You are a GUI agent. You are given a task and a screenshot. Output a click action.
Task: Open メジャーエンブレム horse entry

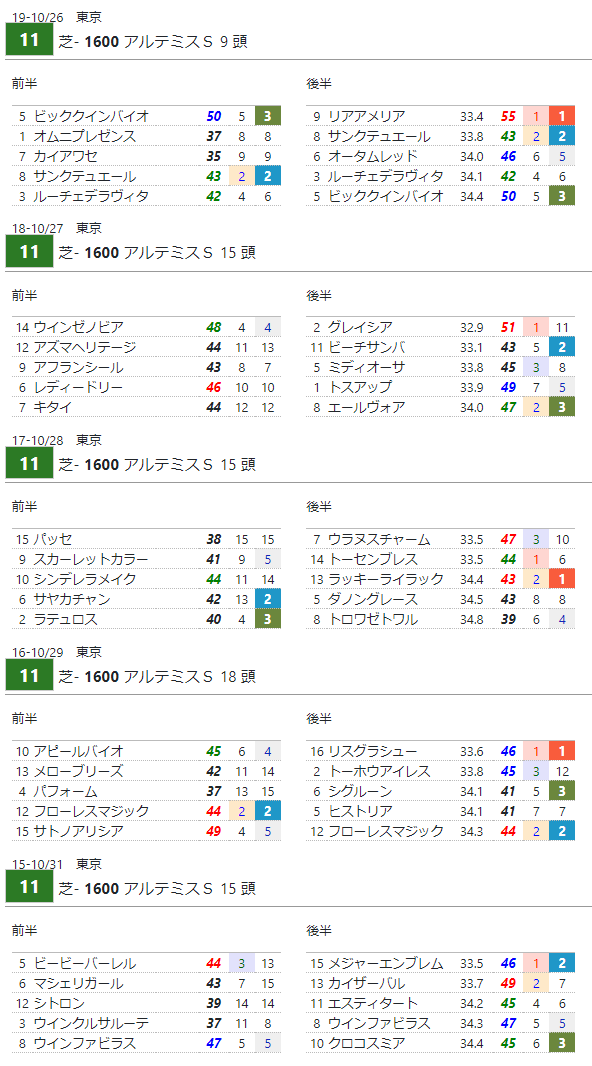(385, 963)
